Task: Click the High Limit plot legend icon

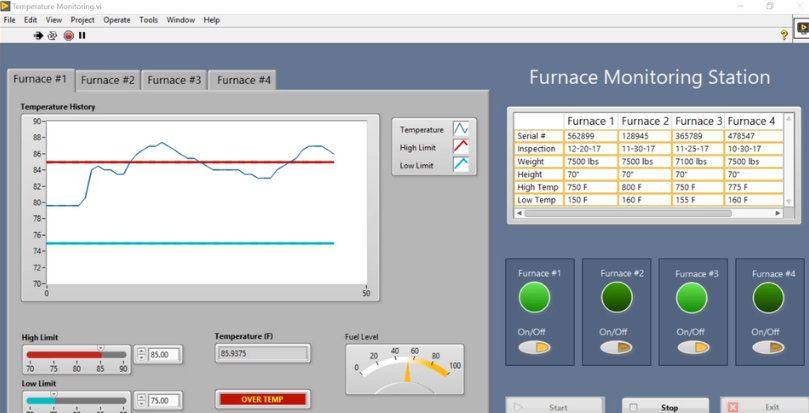Action: [x=461, y=147]
